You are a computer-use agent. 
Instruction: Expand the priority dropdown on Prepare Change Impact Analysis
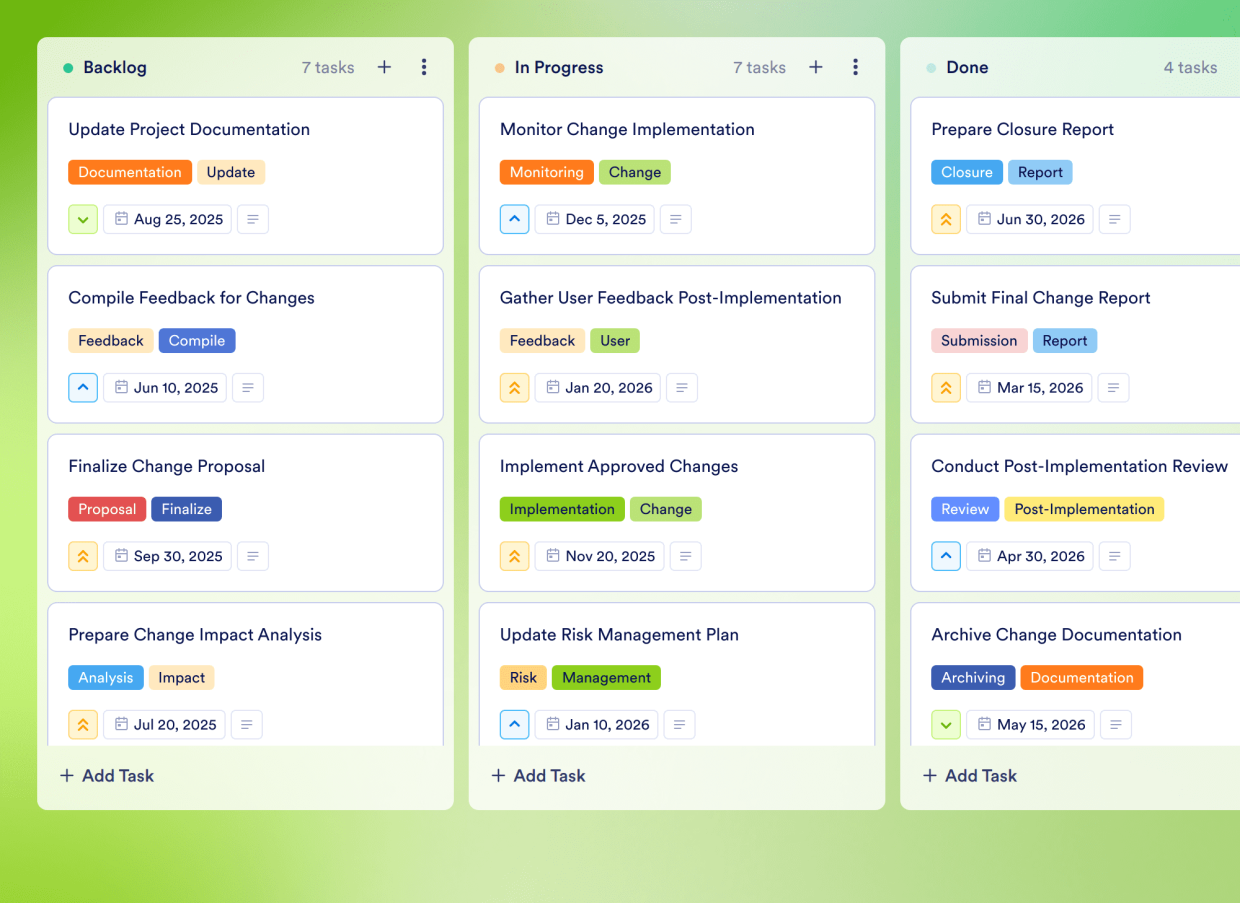click(83, 724)
